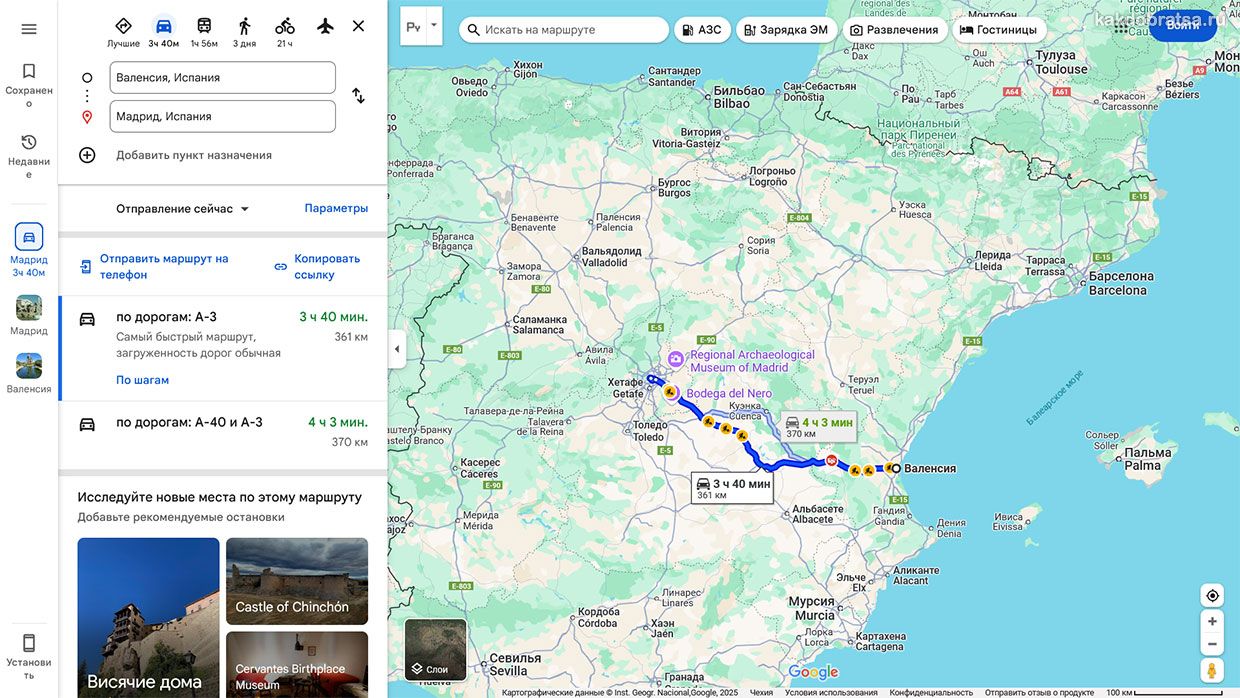Show hotels 'Гостиницы' along route
1240x698 pixels.
click(x=999, y=30)
